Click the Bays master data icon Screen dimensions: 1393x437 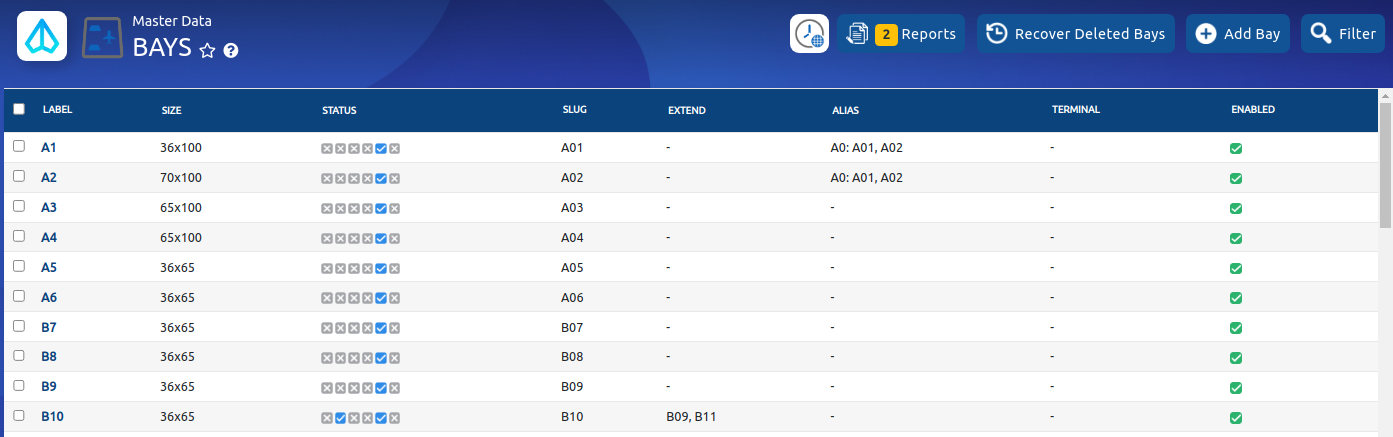(103, 38)
